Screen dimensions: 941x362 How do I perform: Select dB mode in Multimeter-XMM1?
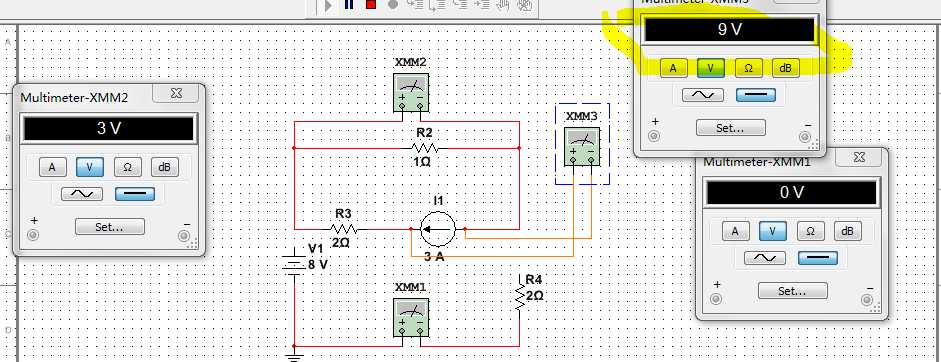tap(847, 231)
